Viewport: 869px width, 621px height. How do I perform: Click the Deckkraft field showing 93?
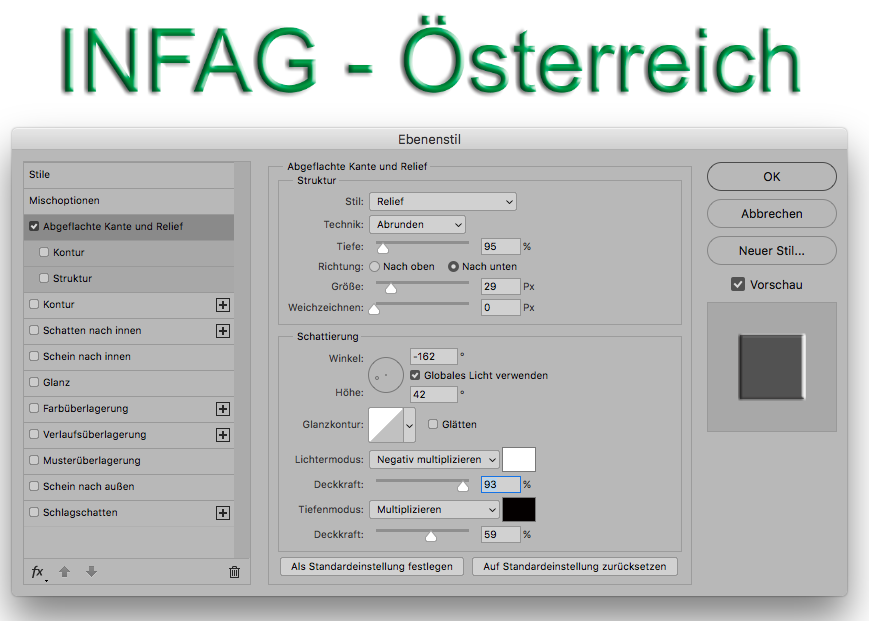[x=500, y=485]
